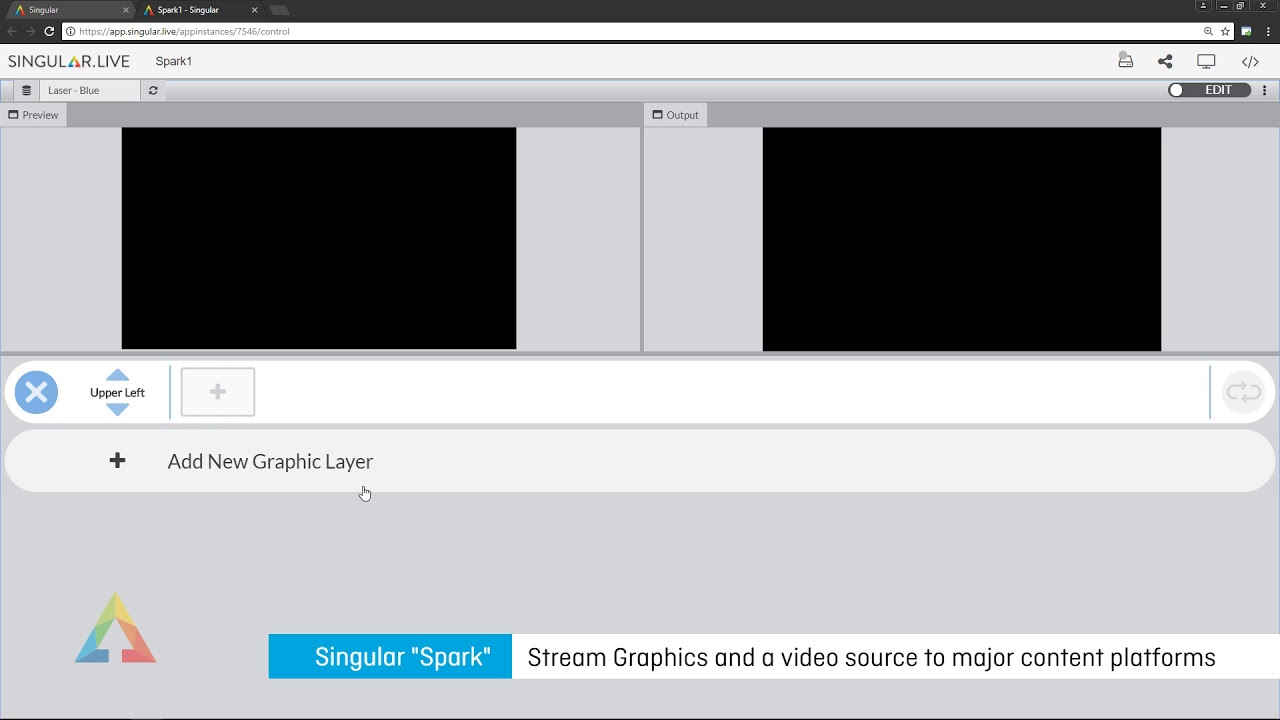Toggle the loop icon on Upper Left layer
This screenshot has width=1280, height=720.
pos(1244,392)
